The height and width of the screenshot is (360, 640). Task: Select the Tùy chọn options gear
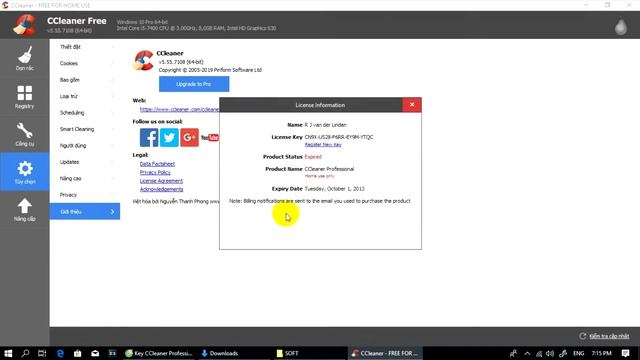click(x=24, y=172)
